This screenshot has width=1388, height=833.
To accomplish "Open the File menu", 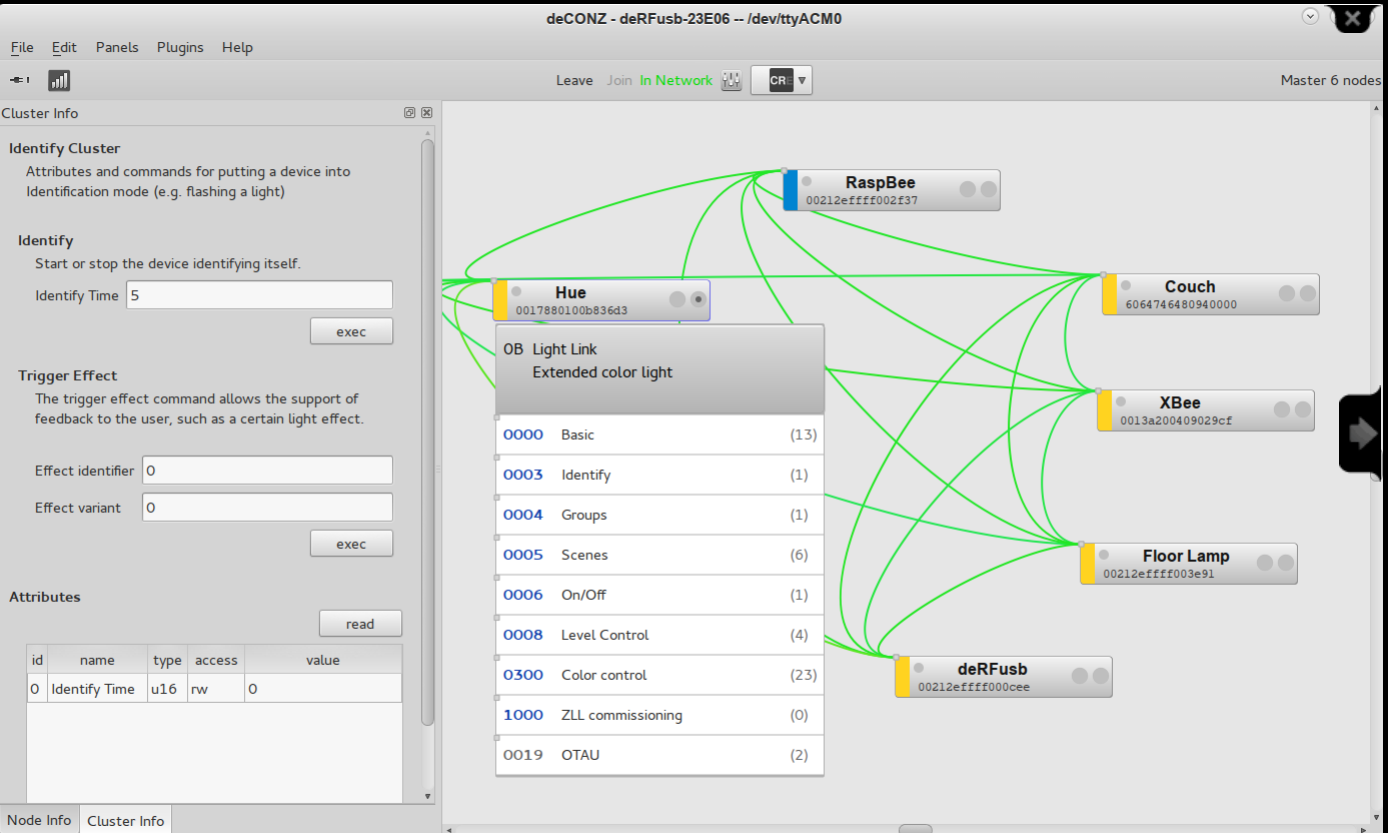I will coord(22,47).
